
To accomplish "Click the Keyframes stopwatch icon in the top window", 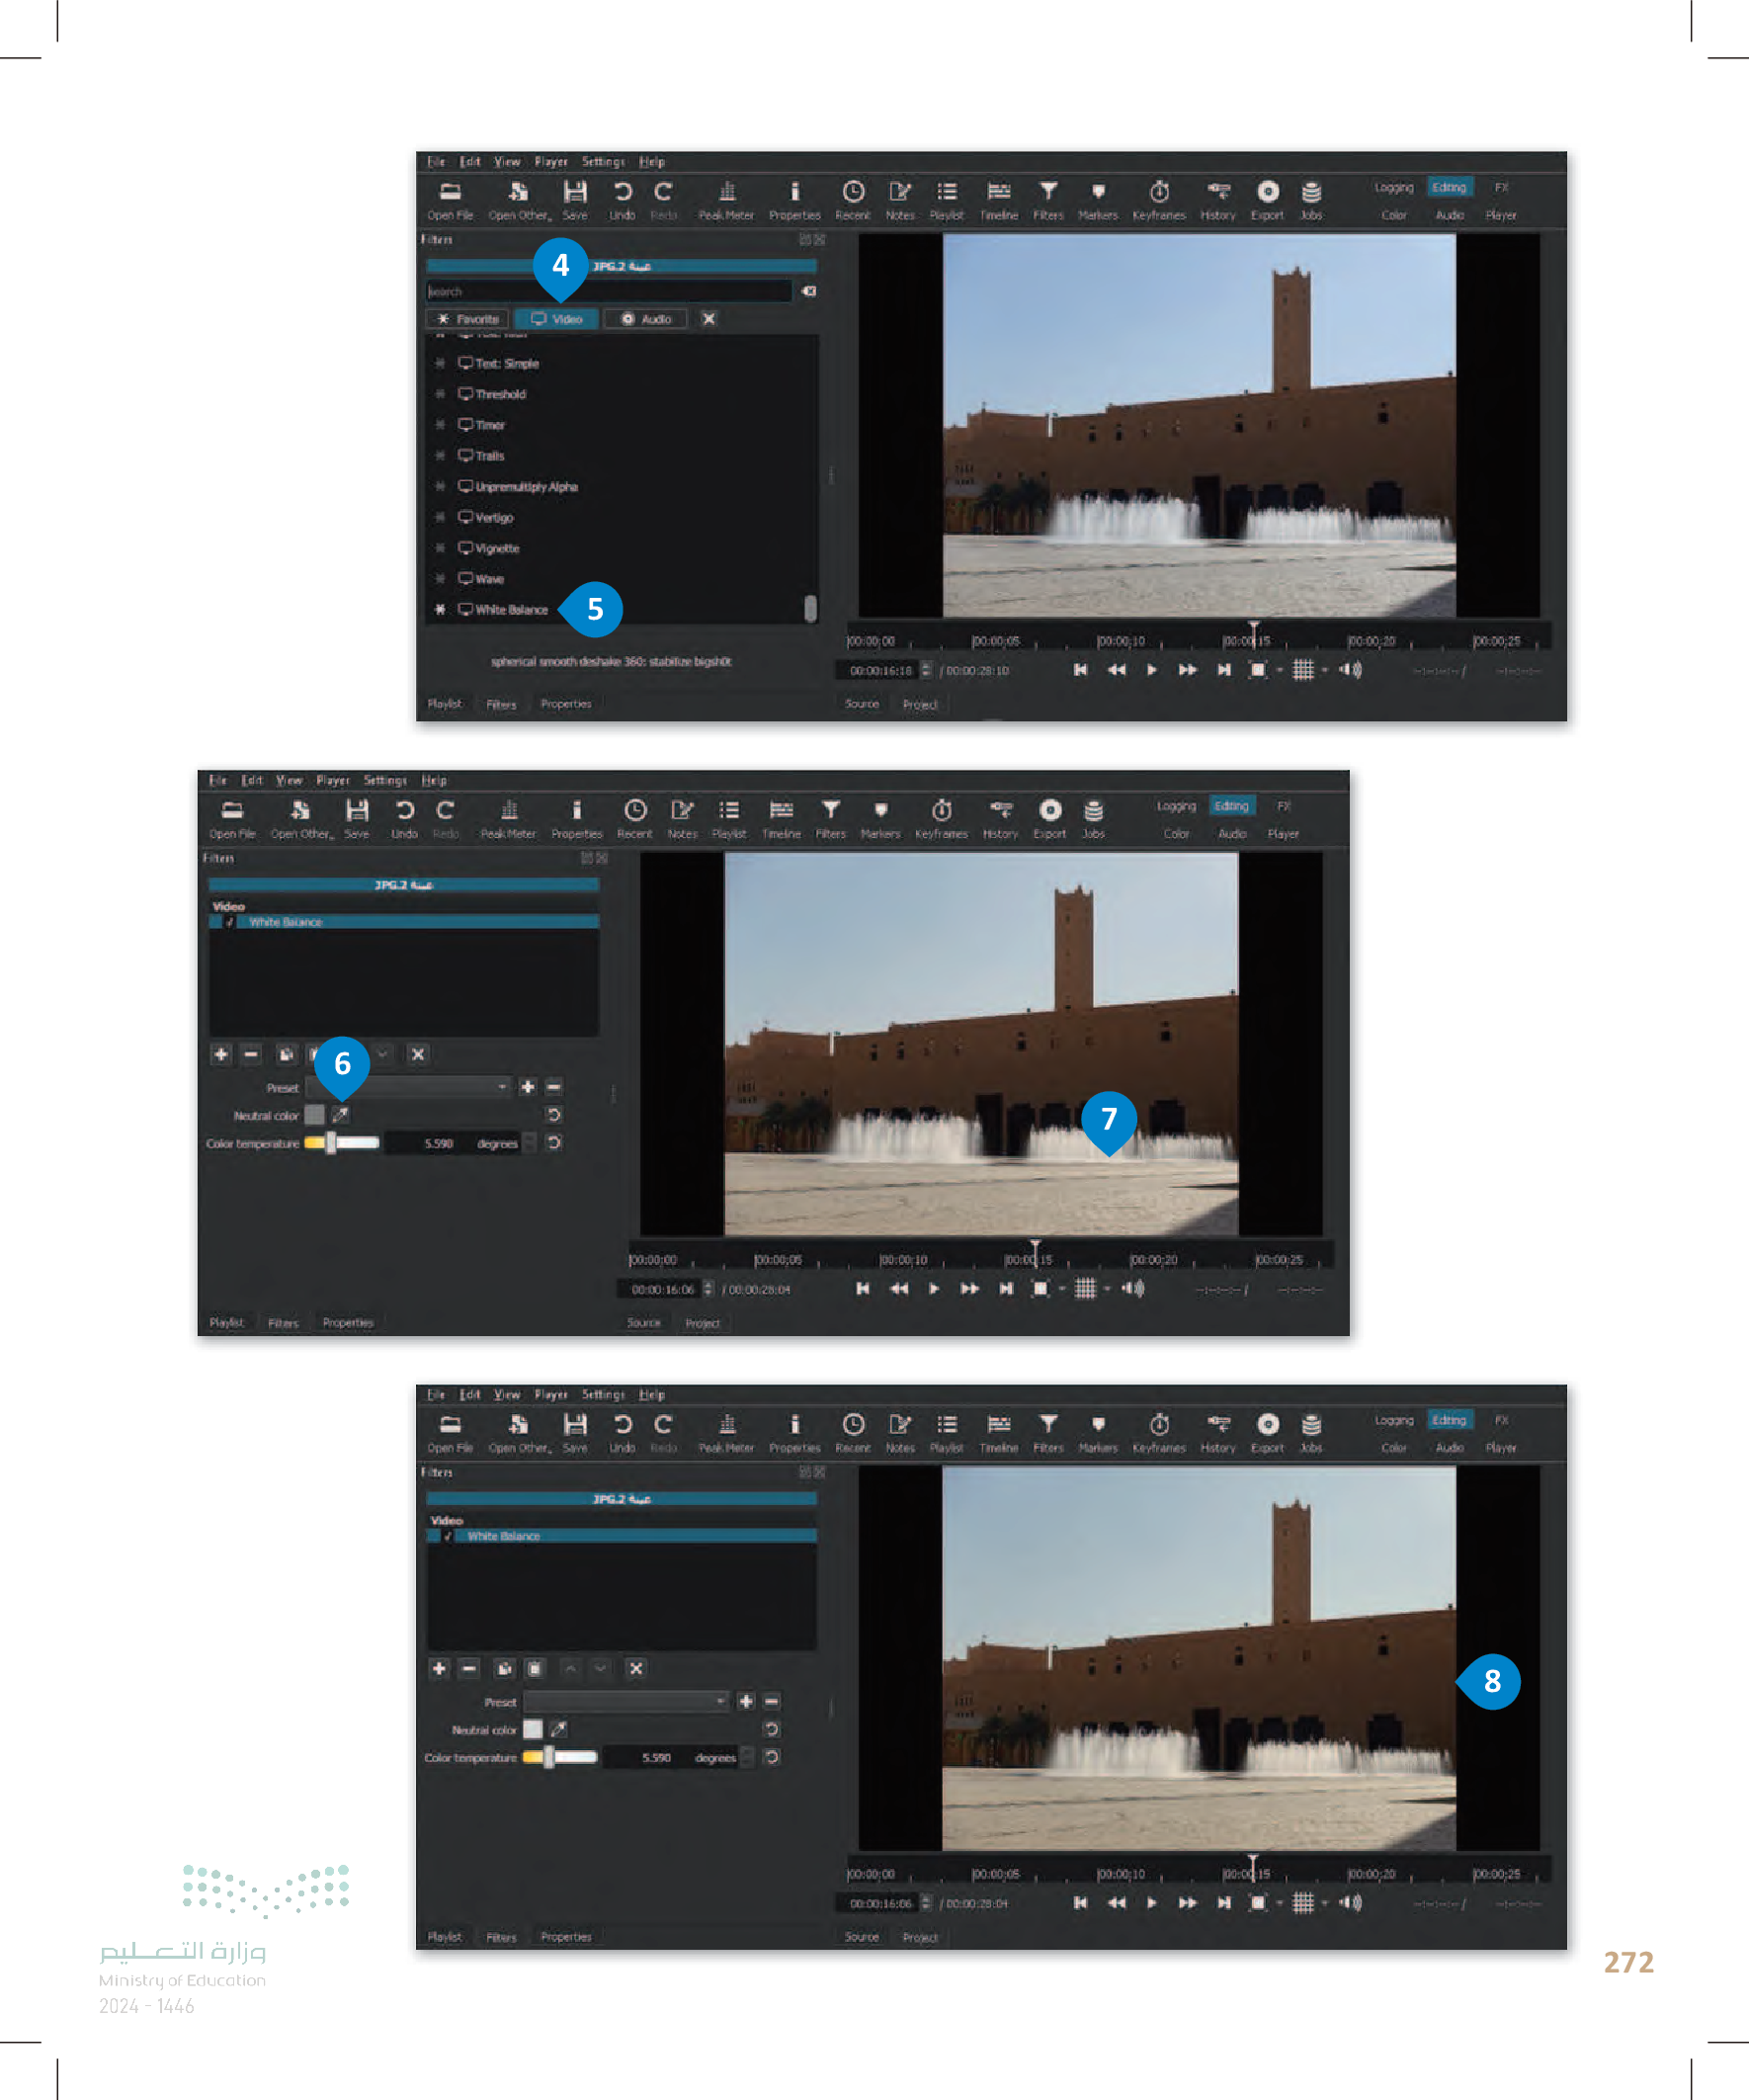I will (x=1158, y=192).
